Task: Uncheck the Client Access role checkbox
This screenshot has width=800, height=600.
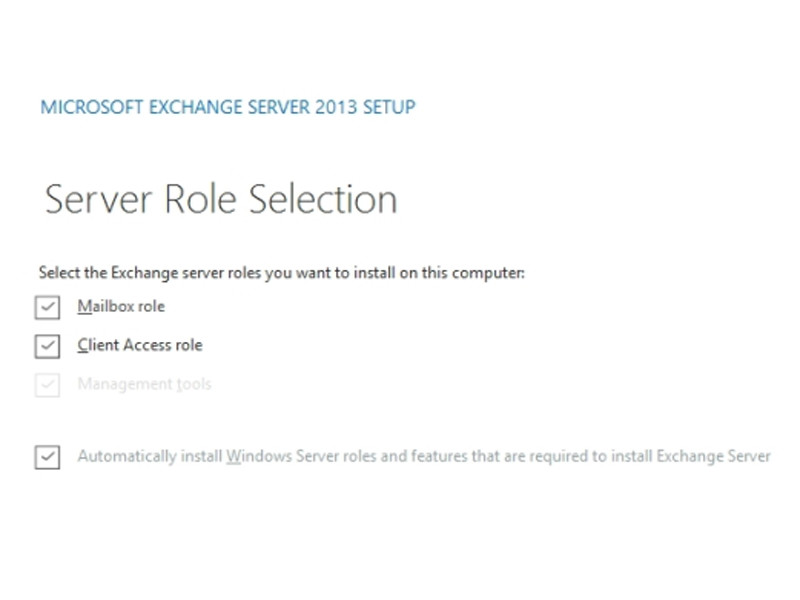Action: [x=47, y=346]
